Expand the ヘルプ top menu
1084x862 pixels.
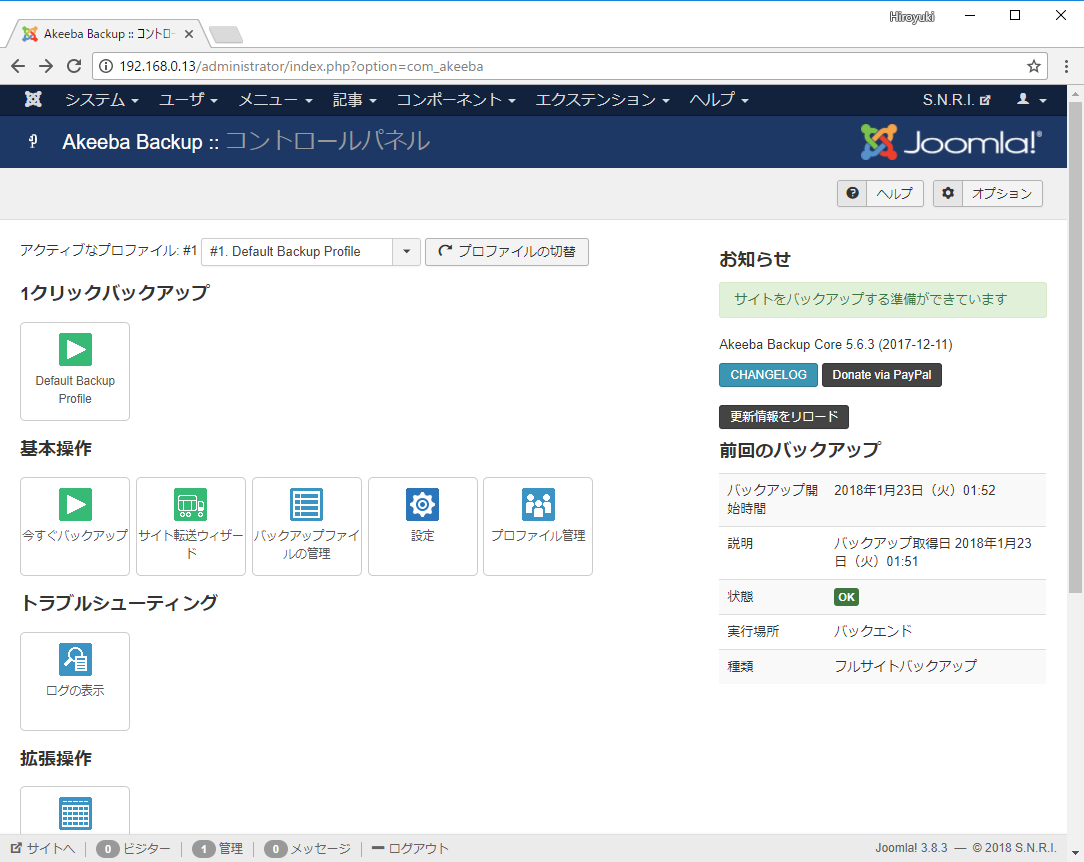pos(719,100)
